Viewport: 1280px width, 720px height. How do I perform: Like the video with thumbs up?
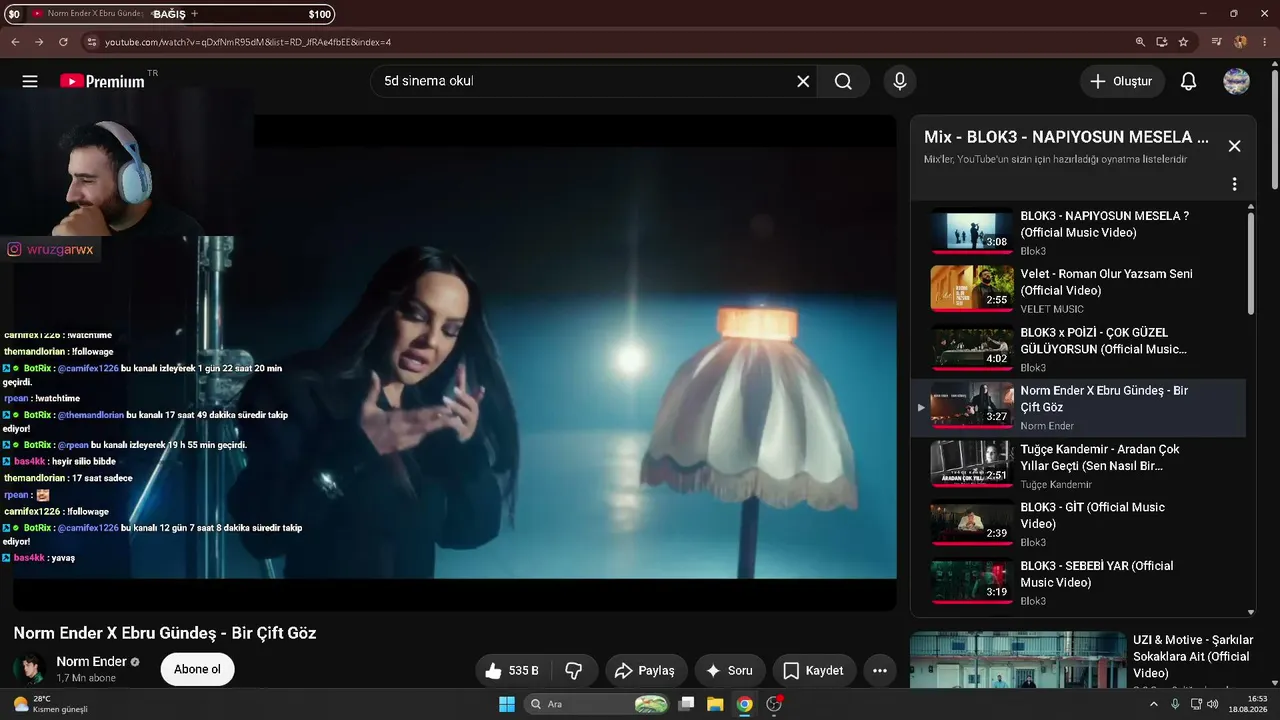[511, 670]
